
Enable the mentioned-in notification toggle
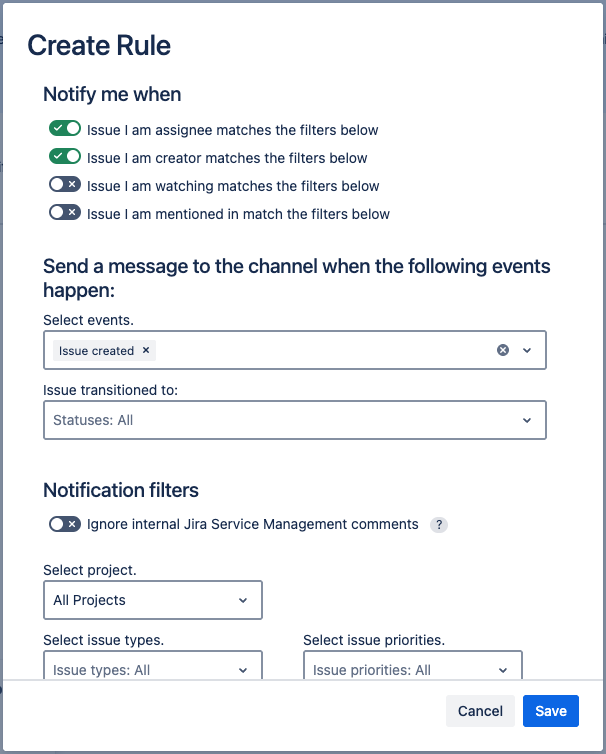click(x=65, y=213)
